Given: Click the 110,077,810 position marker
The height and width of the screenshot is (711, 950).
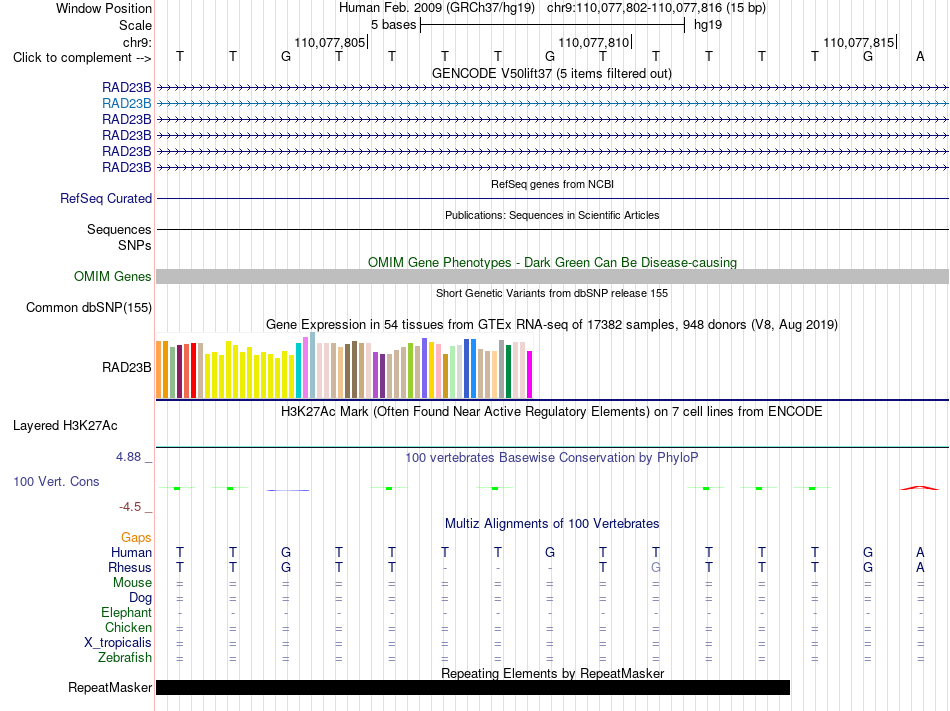Looking at the screenshot, I should point(594,42).
